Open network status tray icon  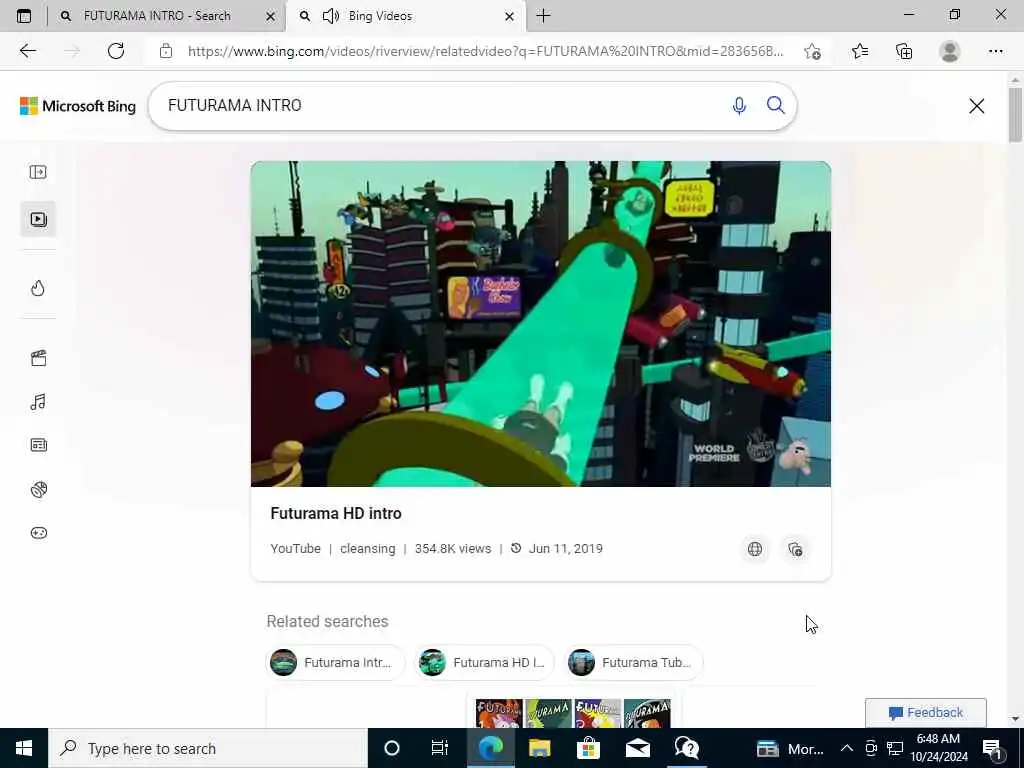click(895, 748)
